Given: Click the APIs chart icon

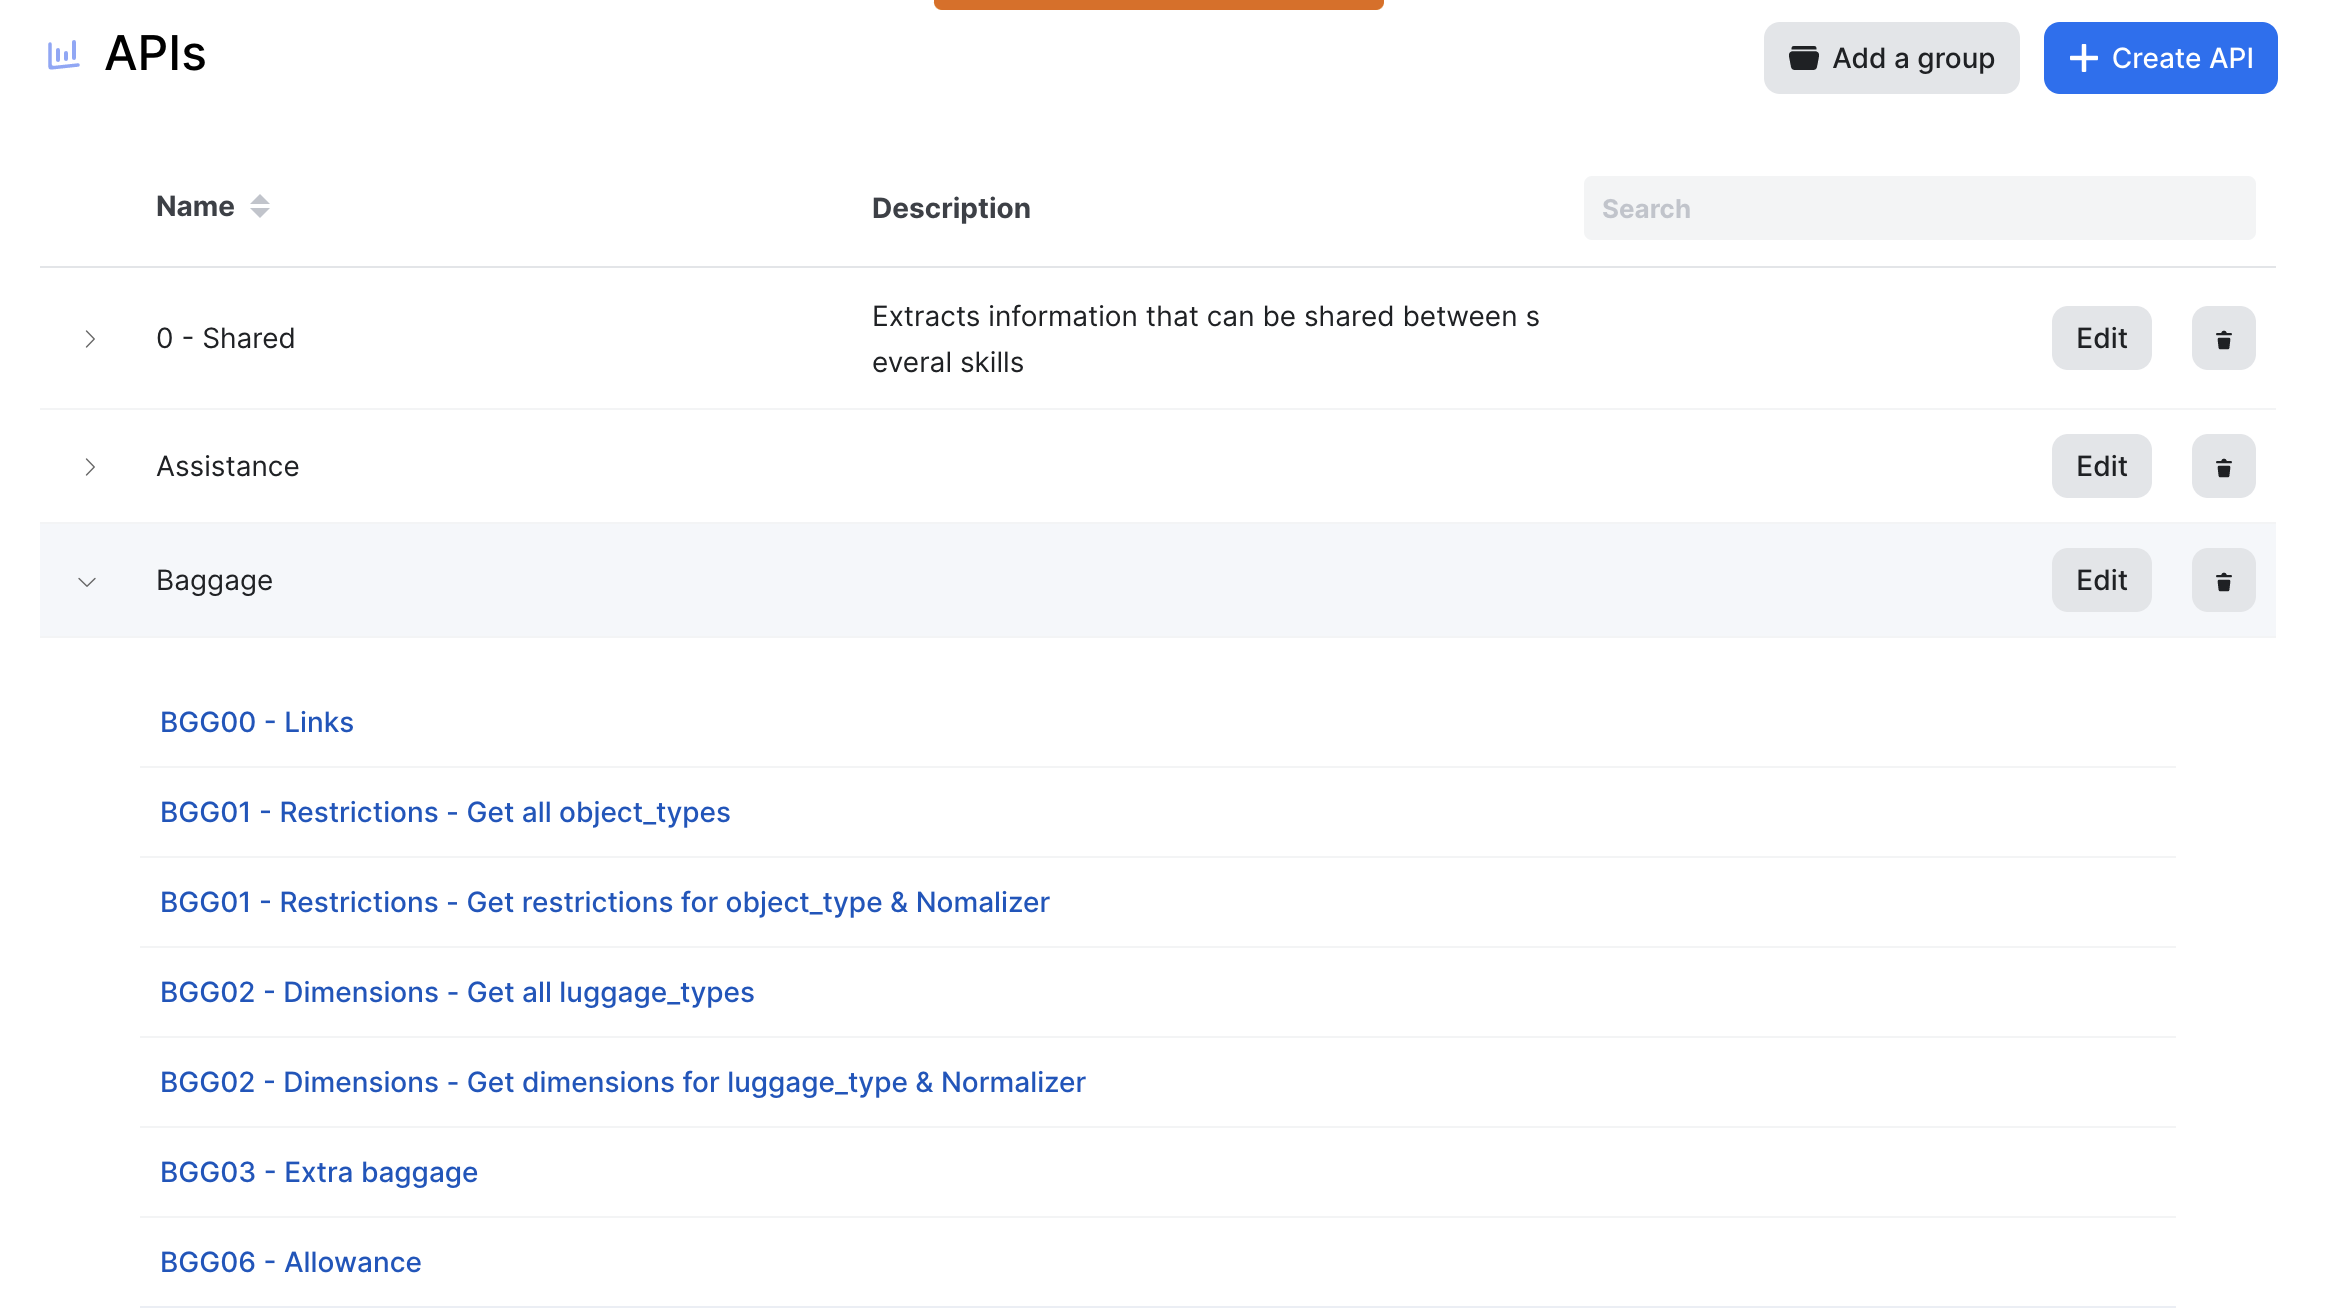Looking at the screenshot, I should pos(64,55).
